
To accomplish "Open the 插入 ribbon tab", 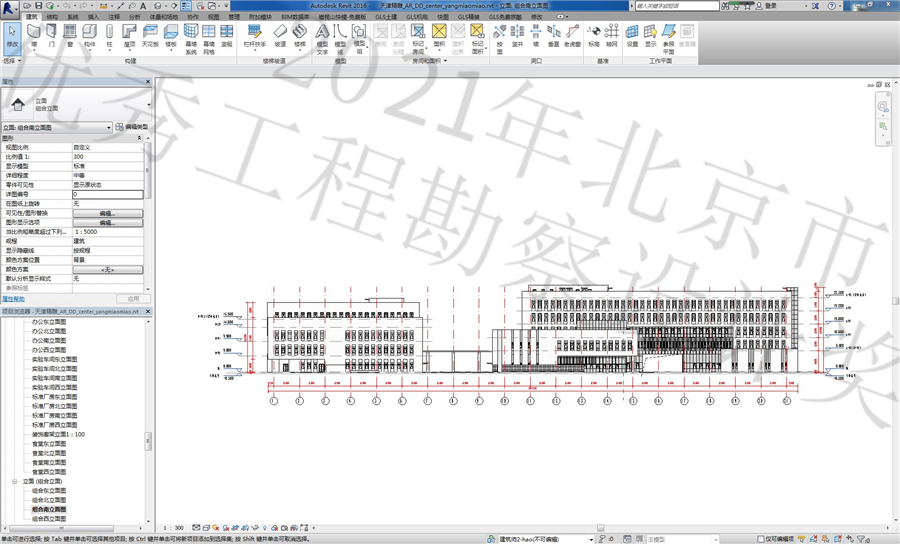I will pos(93,17).
